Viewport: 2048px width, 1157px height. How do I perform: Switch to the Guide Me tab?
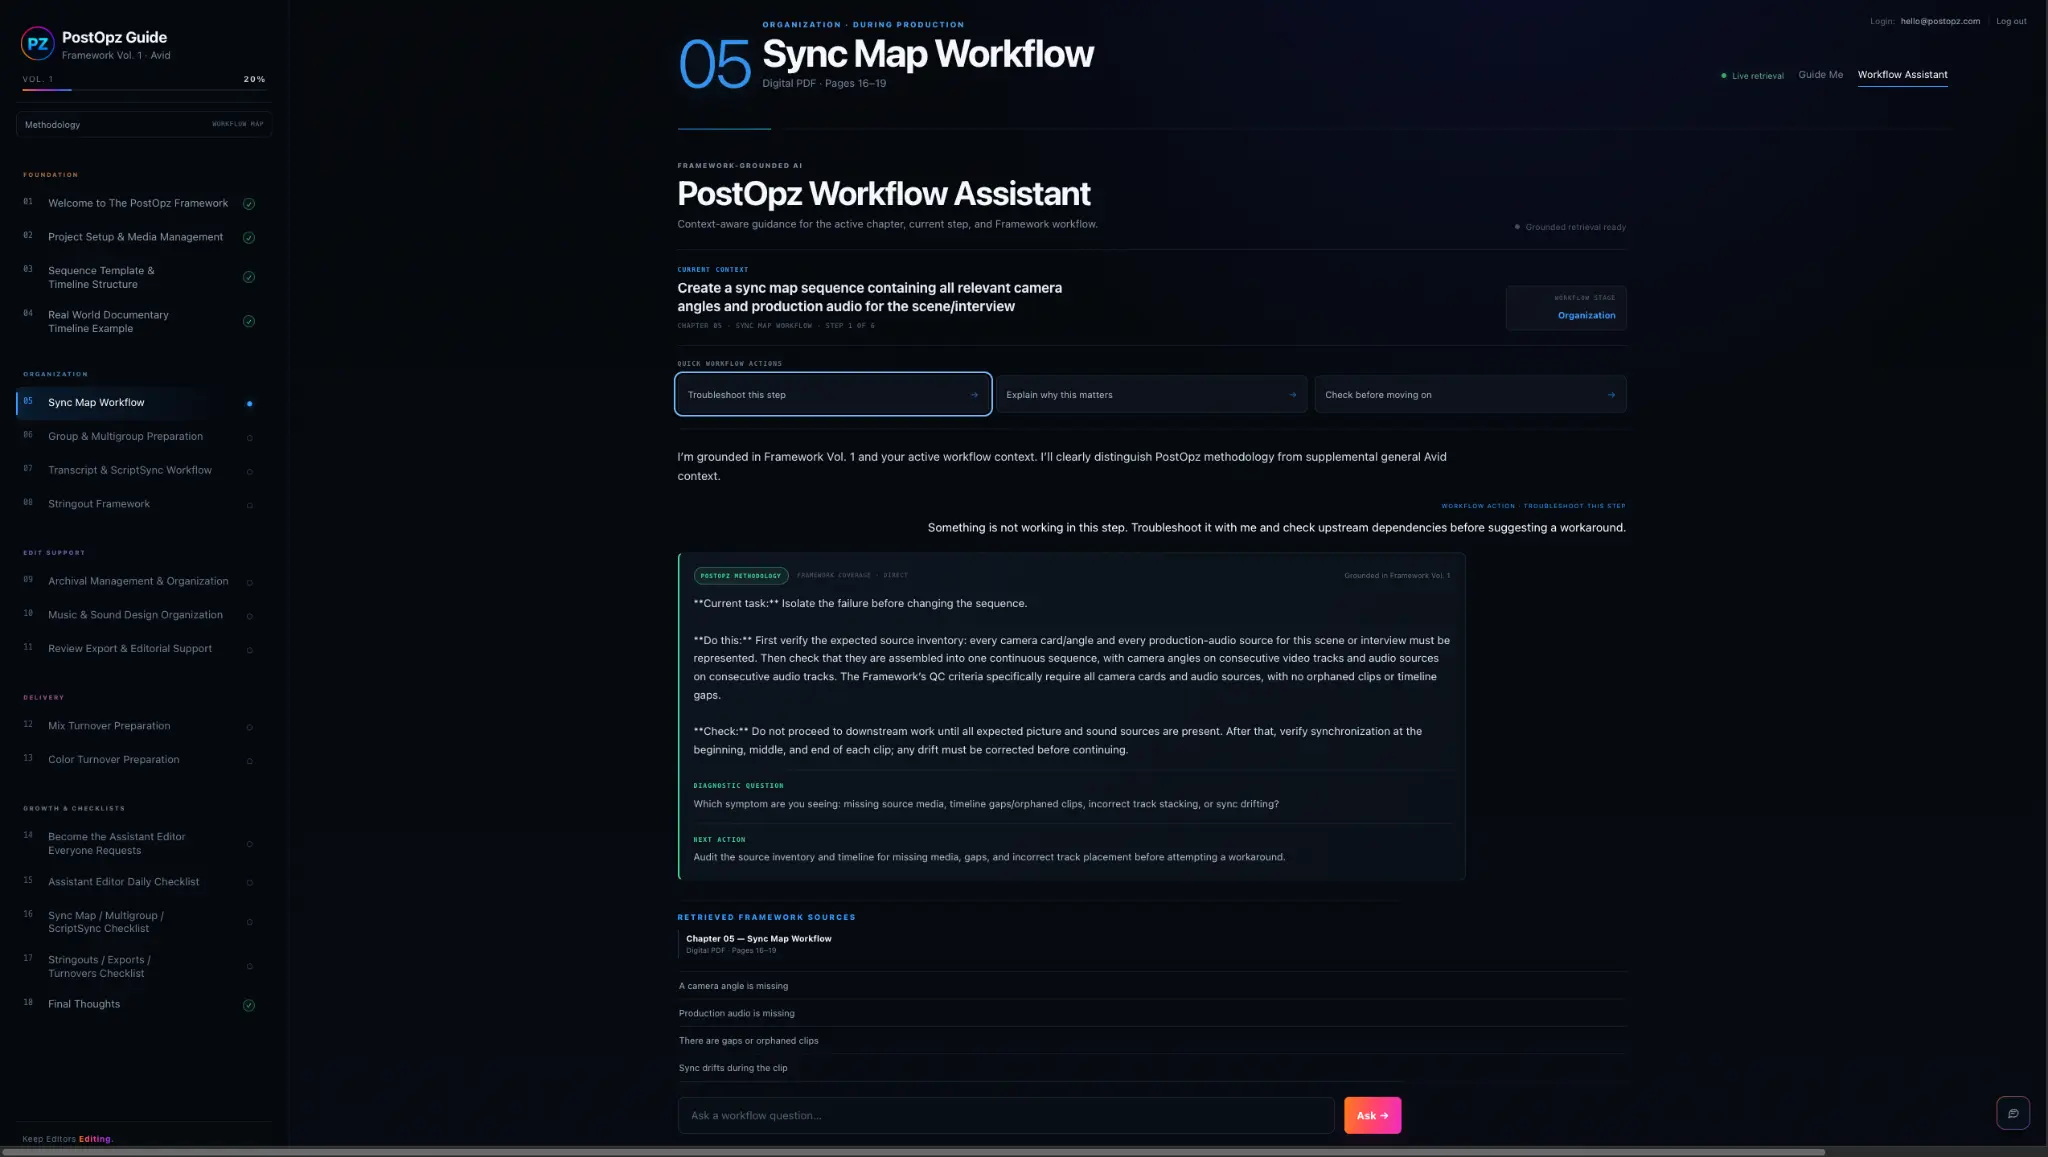point(1820,75)
